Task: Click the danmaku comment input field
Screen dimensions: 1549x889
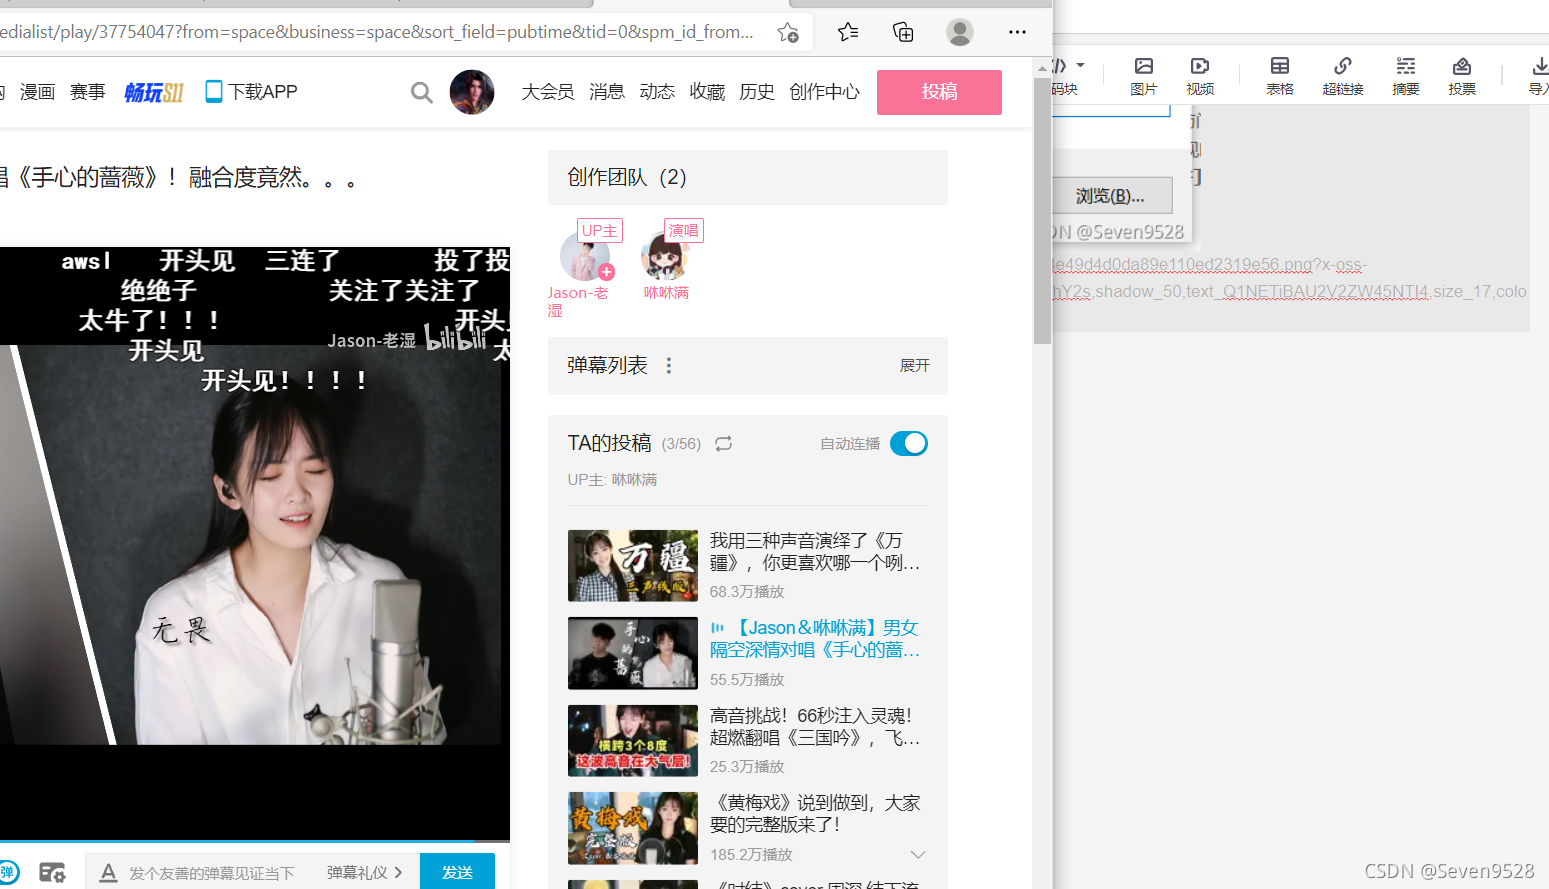Action: coord(210,872)
